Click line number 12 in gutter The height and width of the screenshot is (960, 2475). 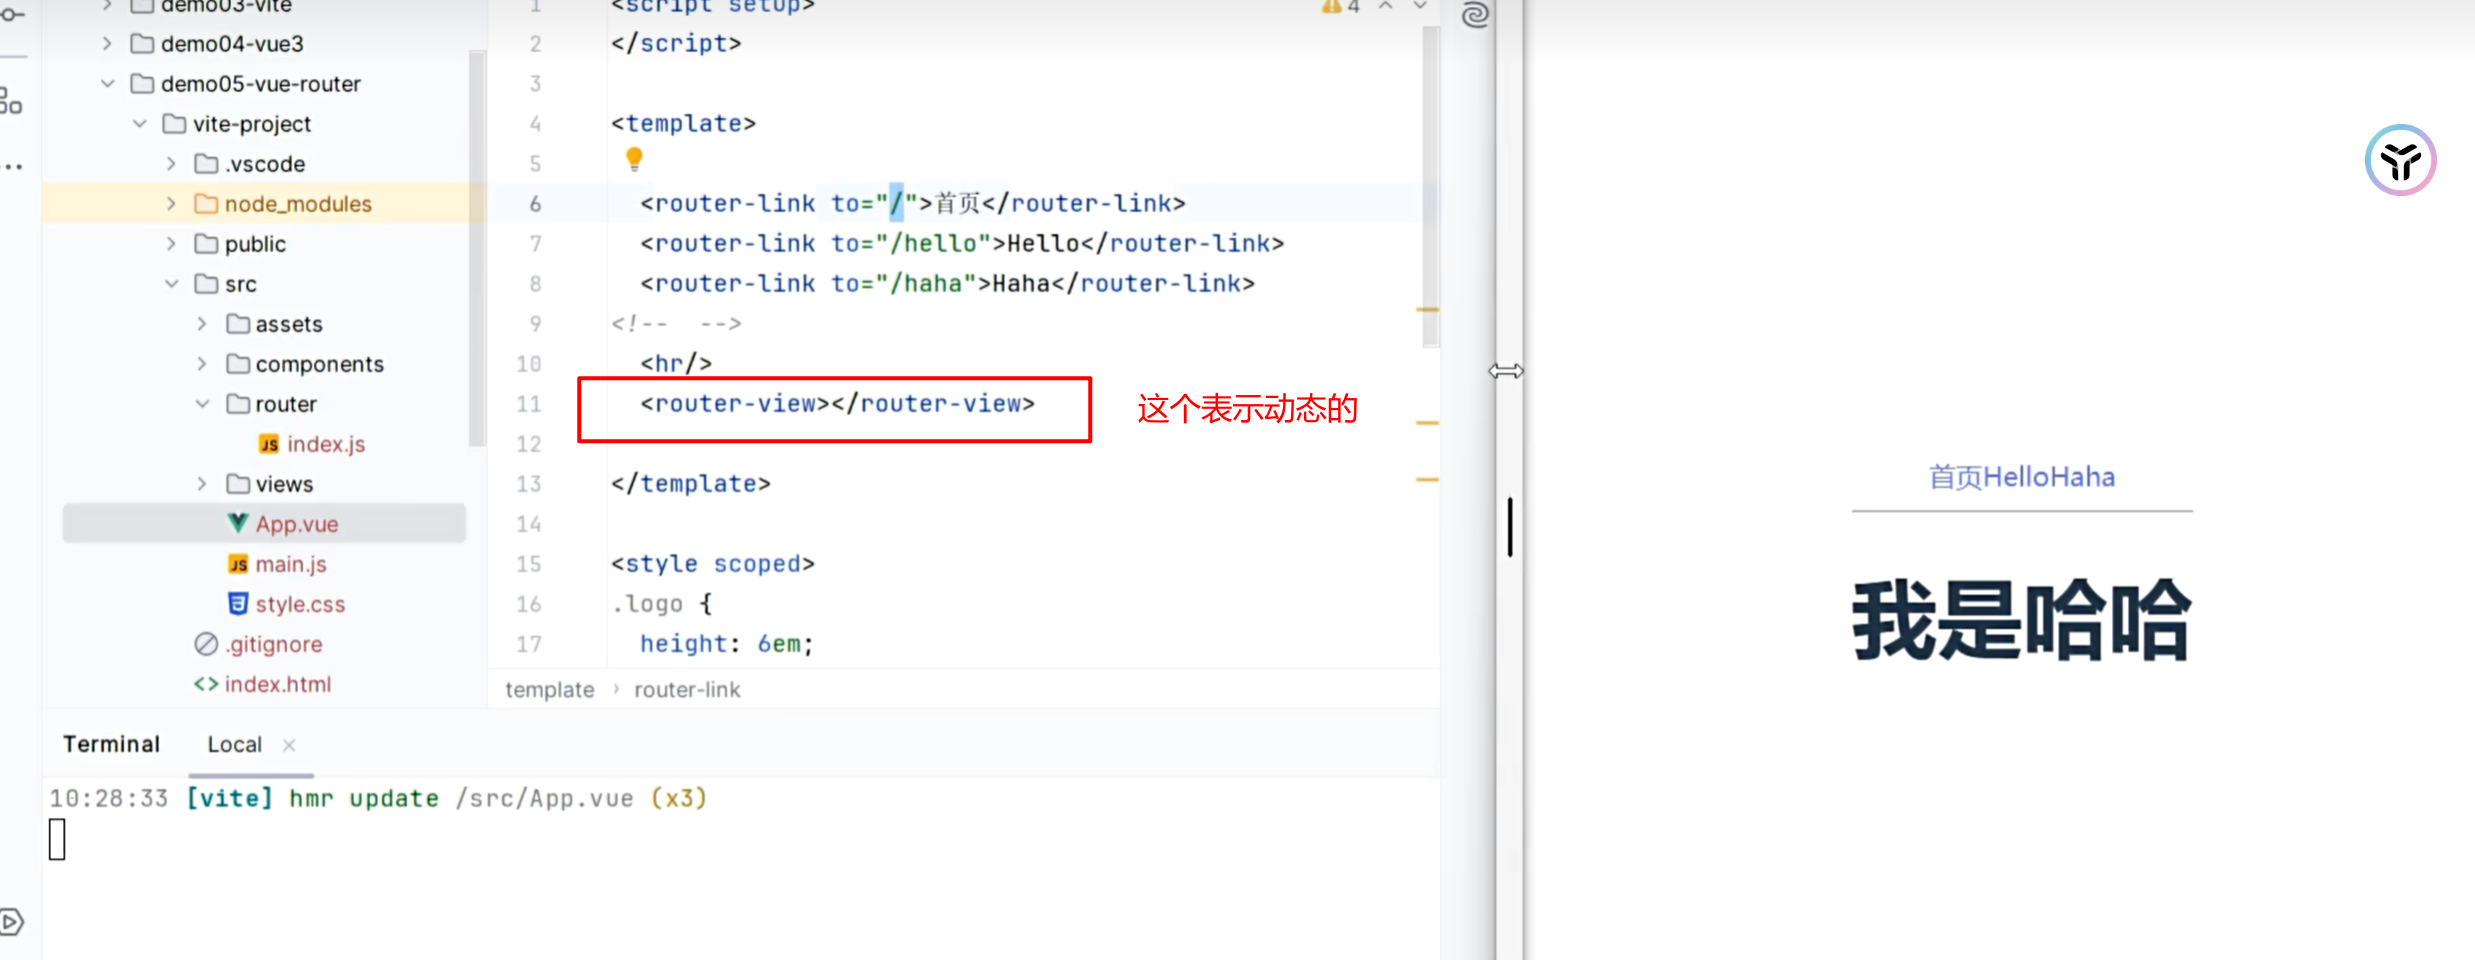(529, 444)
